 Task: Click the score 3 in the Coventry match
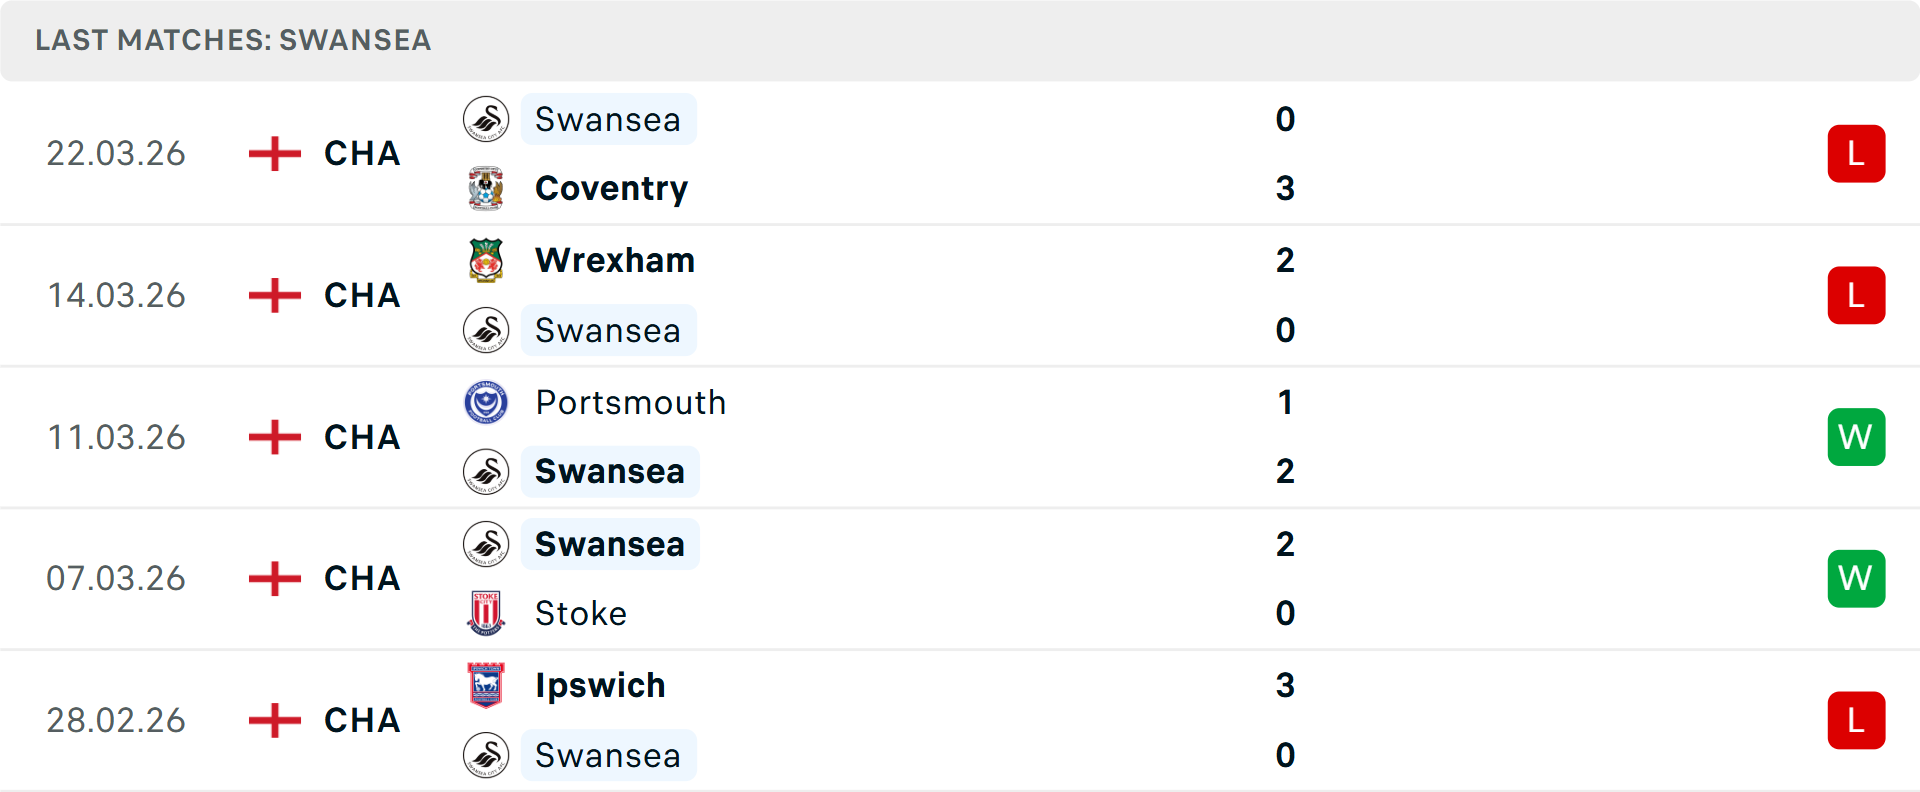[1286, 187]
